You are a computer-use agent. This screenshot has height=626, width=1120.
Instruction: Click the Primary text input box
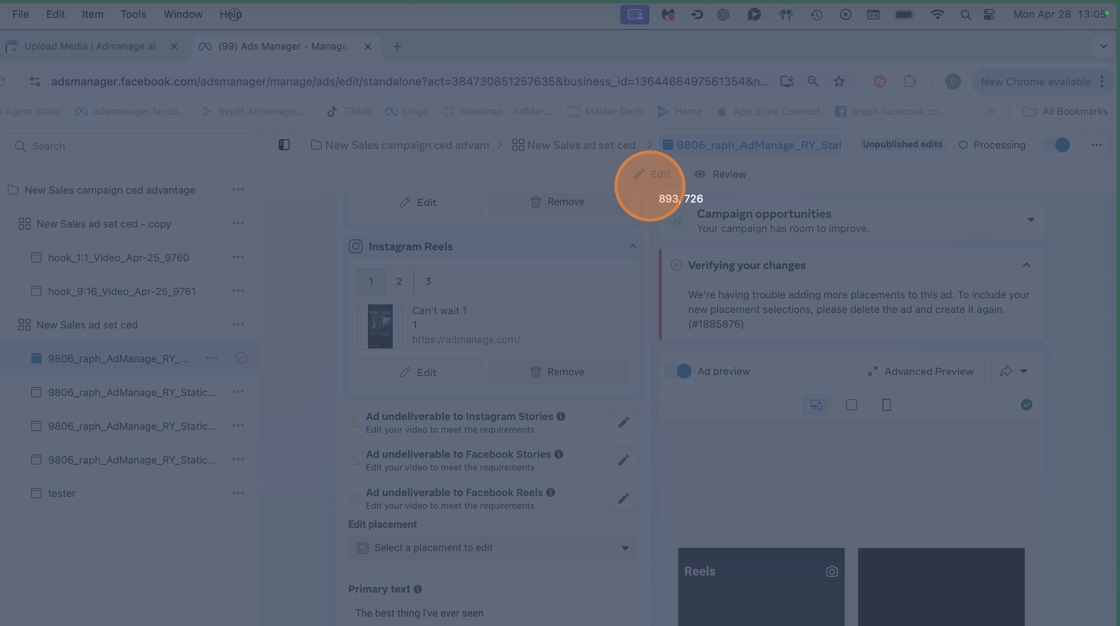pyautogui.click(x=493, y=613)
